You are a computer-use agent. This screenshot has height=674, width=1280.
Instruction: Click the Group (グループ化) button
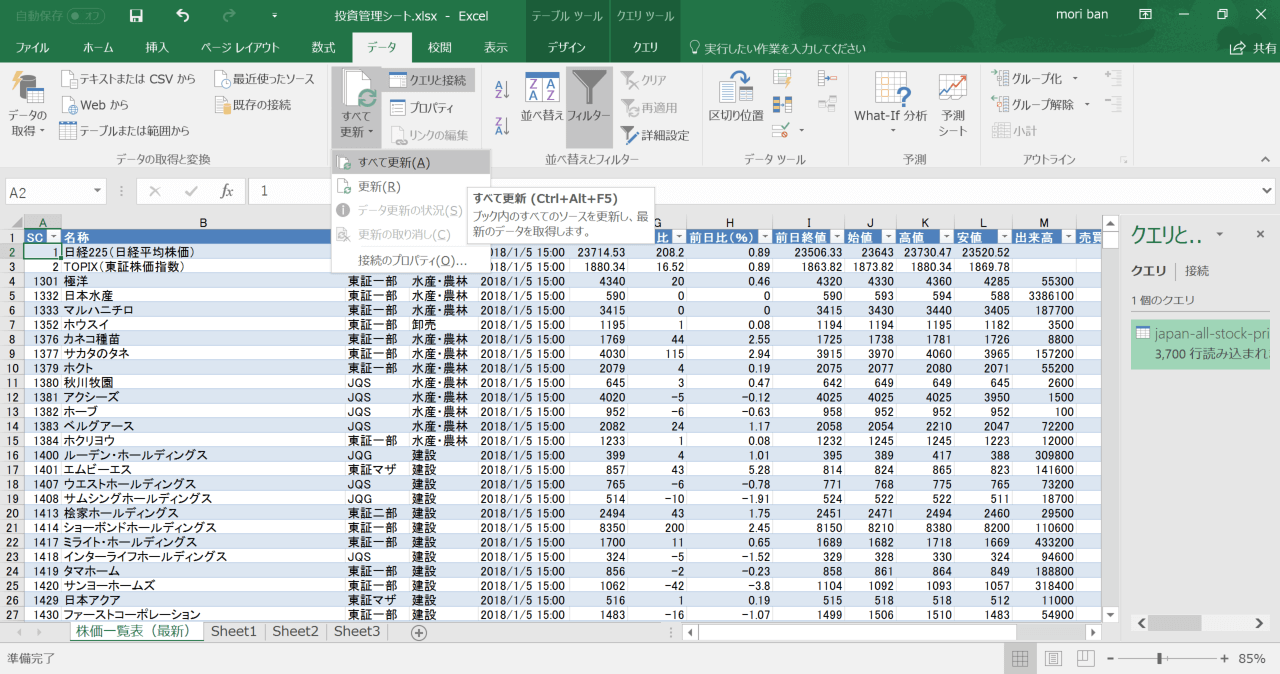[x=1028, y=79]
